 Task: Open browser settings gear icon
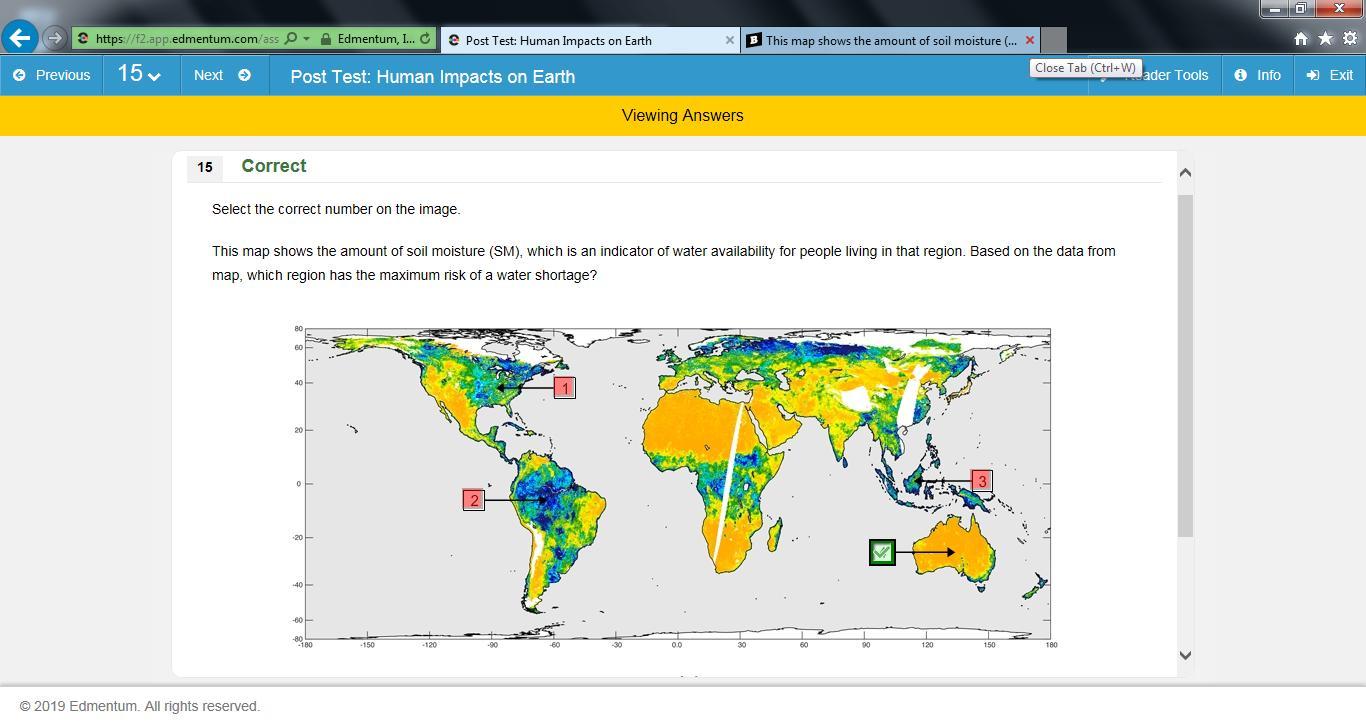point(1349,39)
